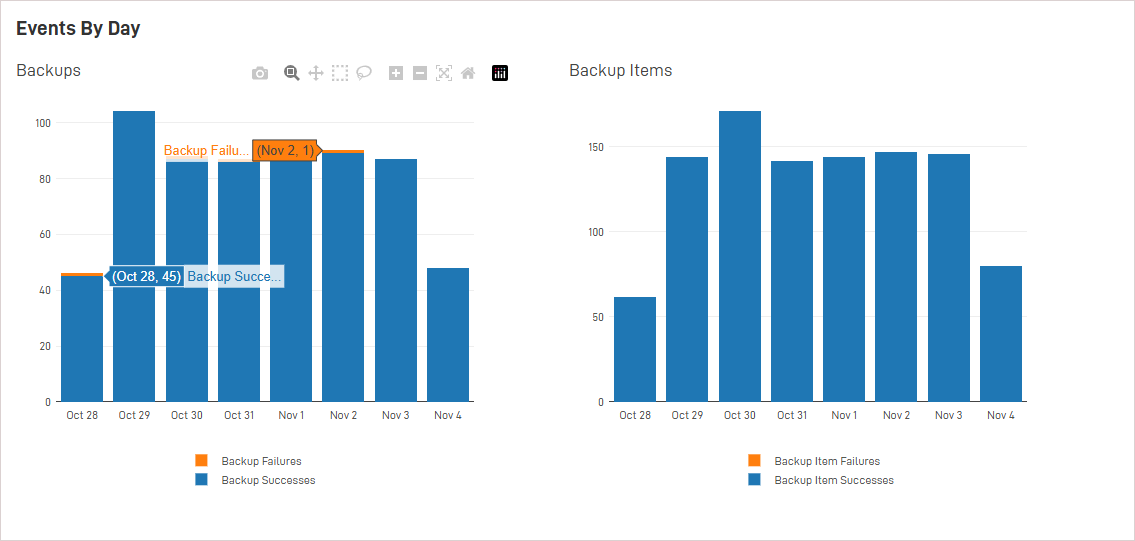Select the Zoom magnifier tool
Image resolution: width=1135 pixels, height=541 pixels.
291,73
